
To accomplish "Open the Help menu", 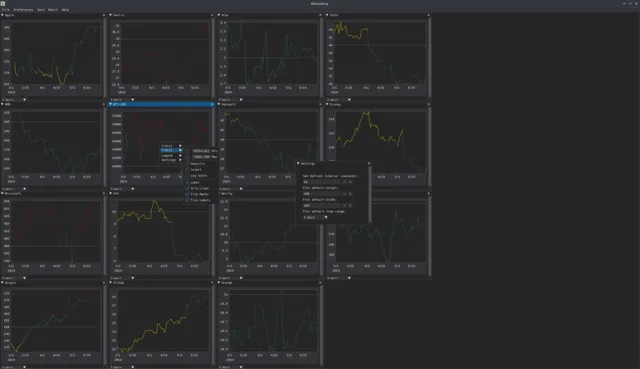I will 65,9.
